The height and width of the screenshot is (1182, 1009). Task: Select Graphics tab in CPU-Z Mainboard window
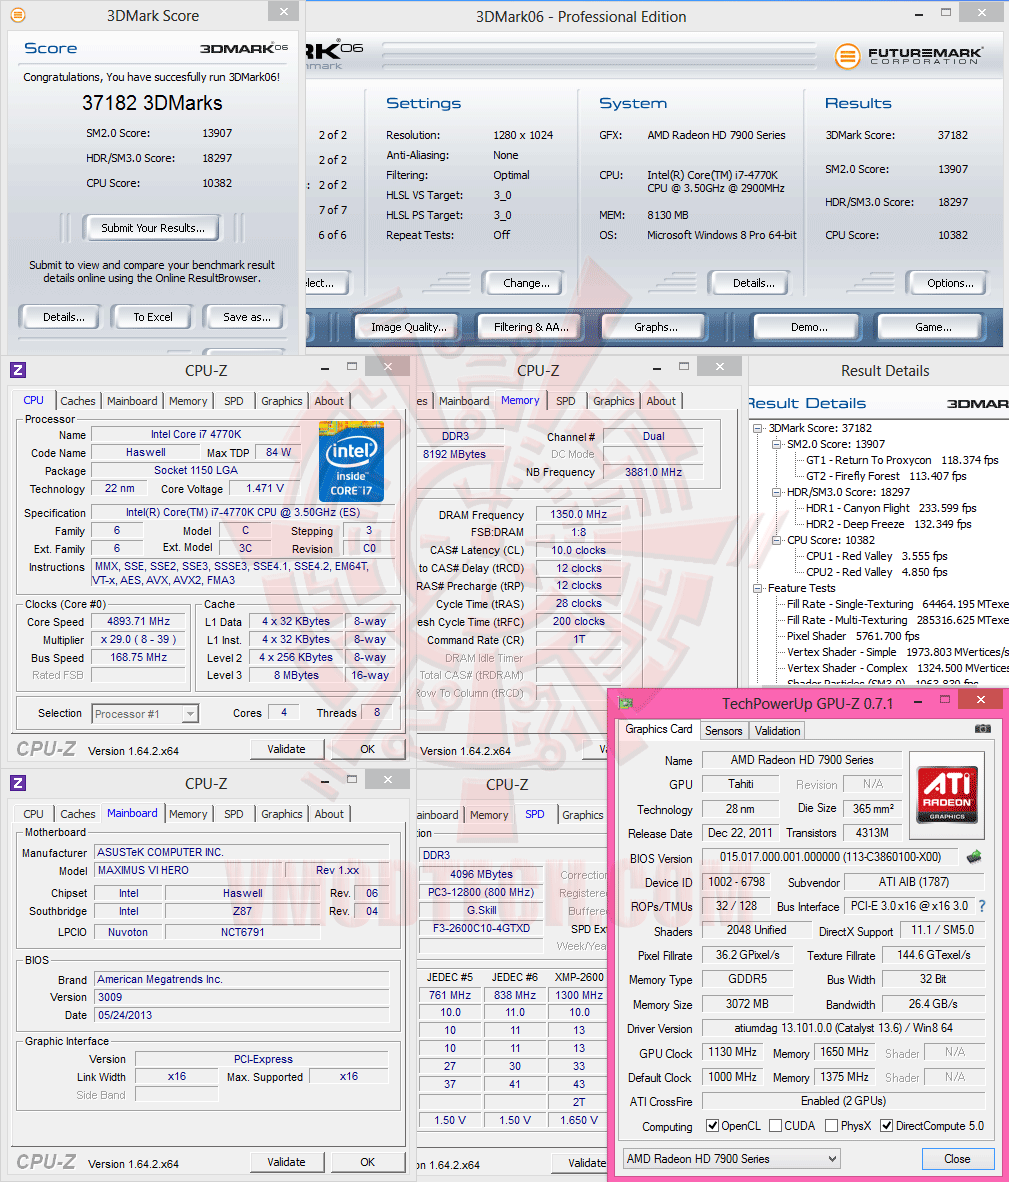(281, 814)
